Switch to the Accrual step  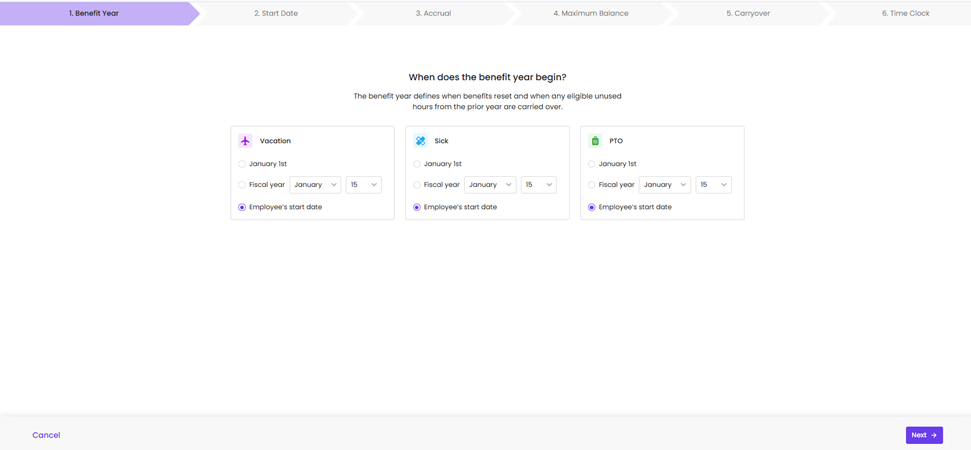pyautogui.click(x=433, y=13)
